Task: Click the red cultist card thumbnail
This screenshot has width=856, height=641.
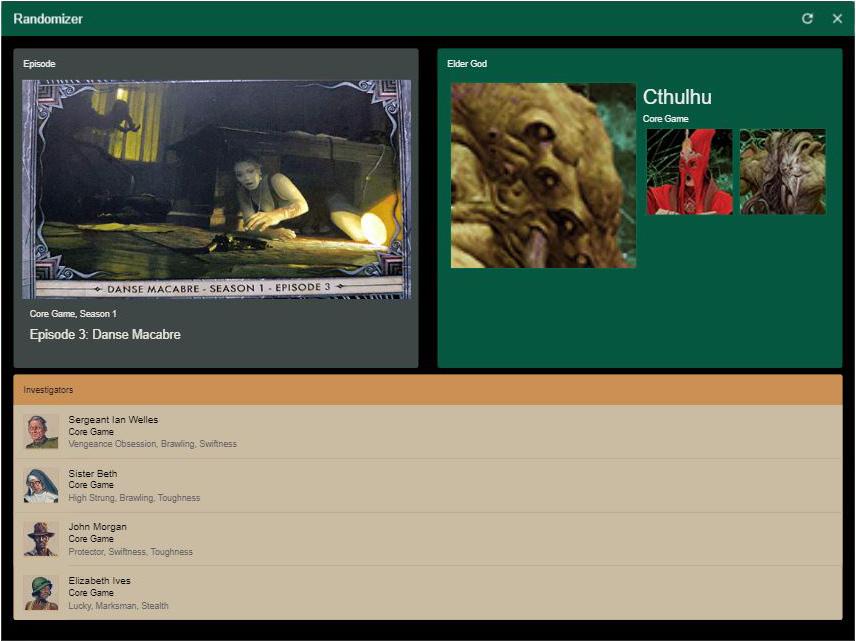Action: [688, 170]
